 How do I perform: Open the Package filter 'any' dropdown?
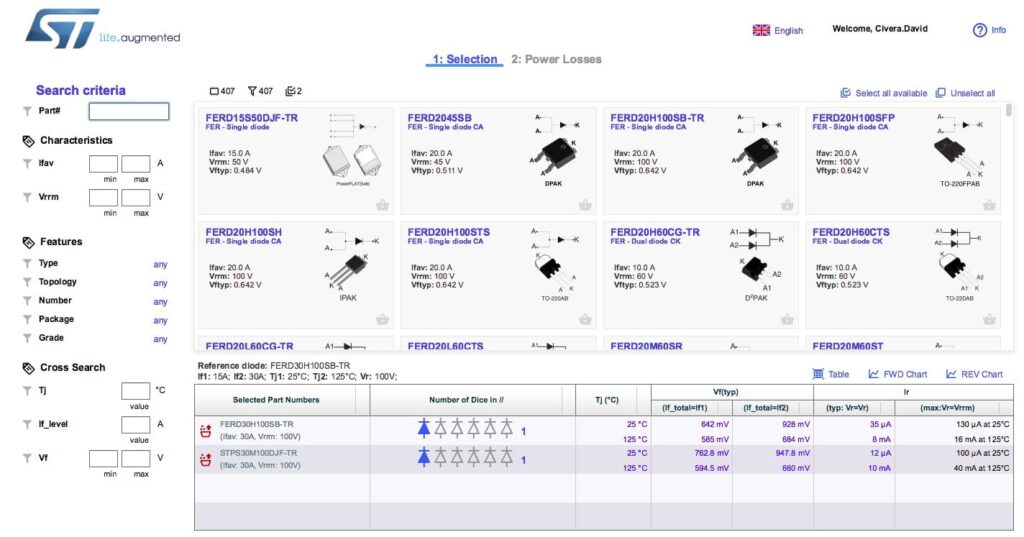tap(160, 320)
